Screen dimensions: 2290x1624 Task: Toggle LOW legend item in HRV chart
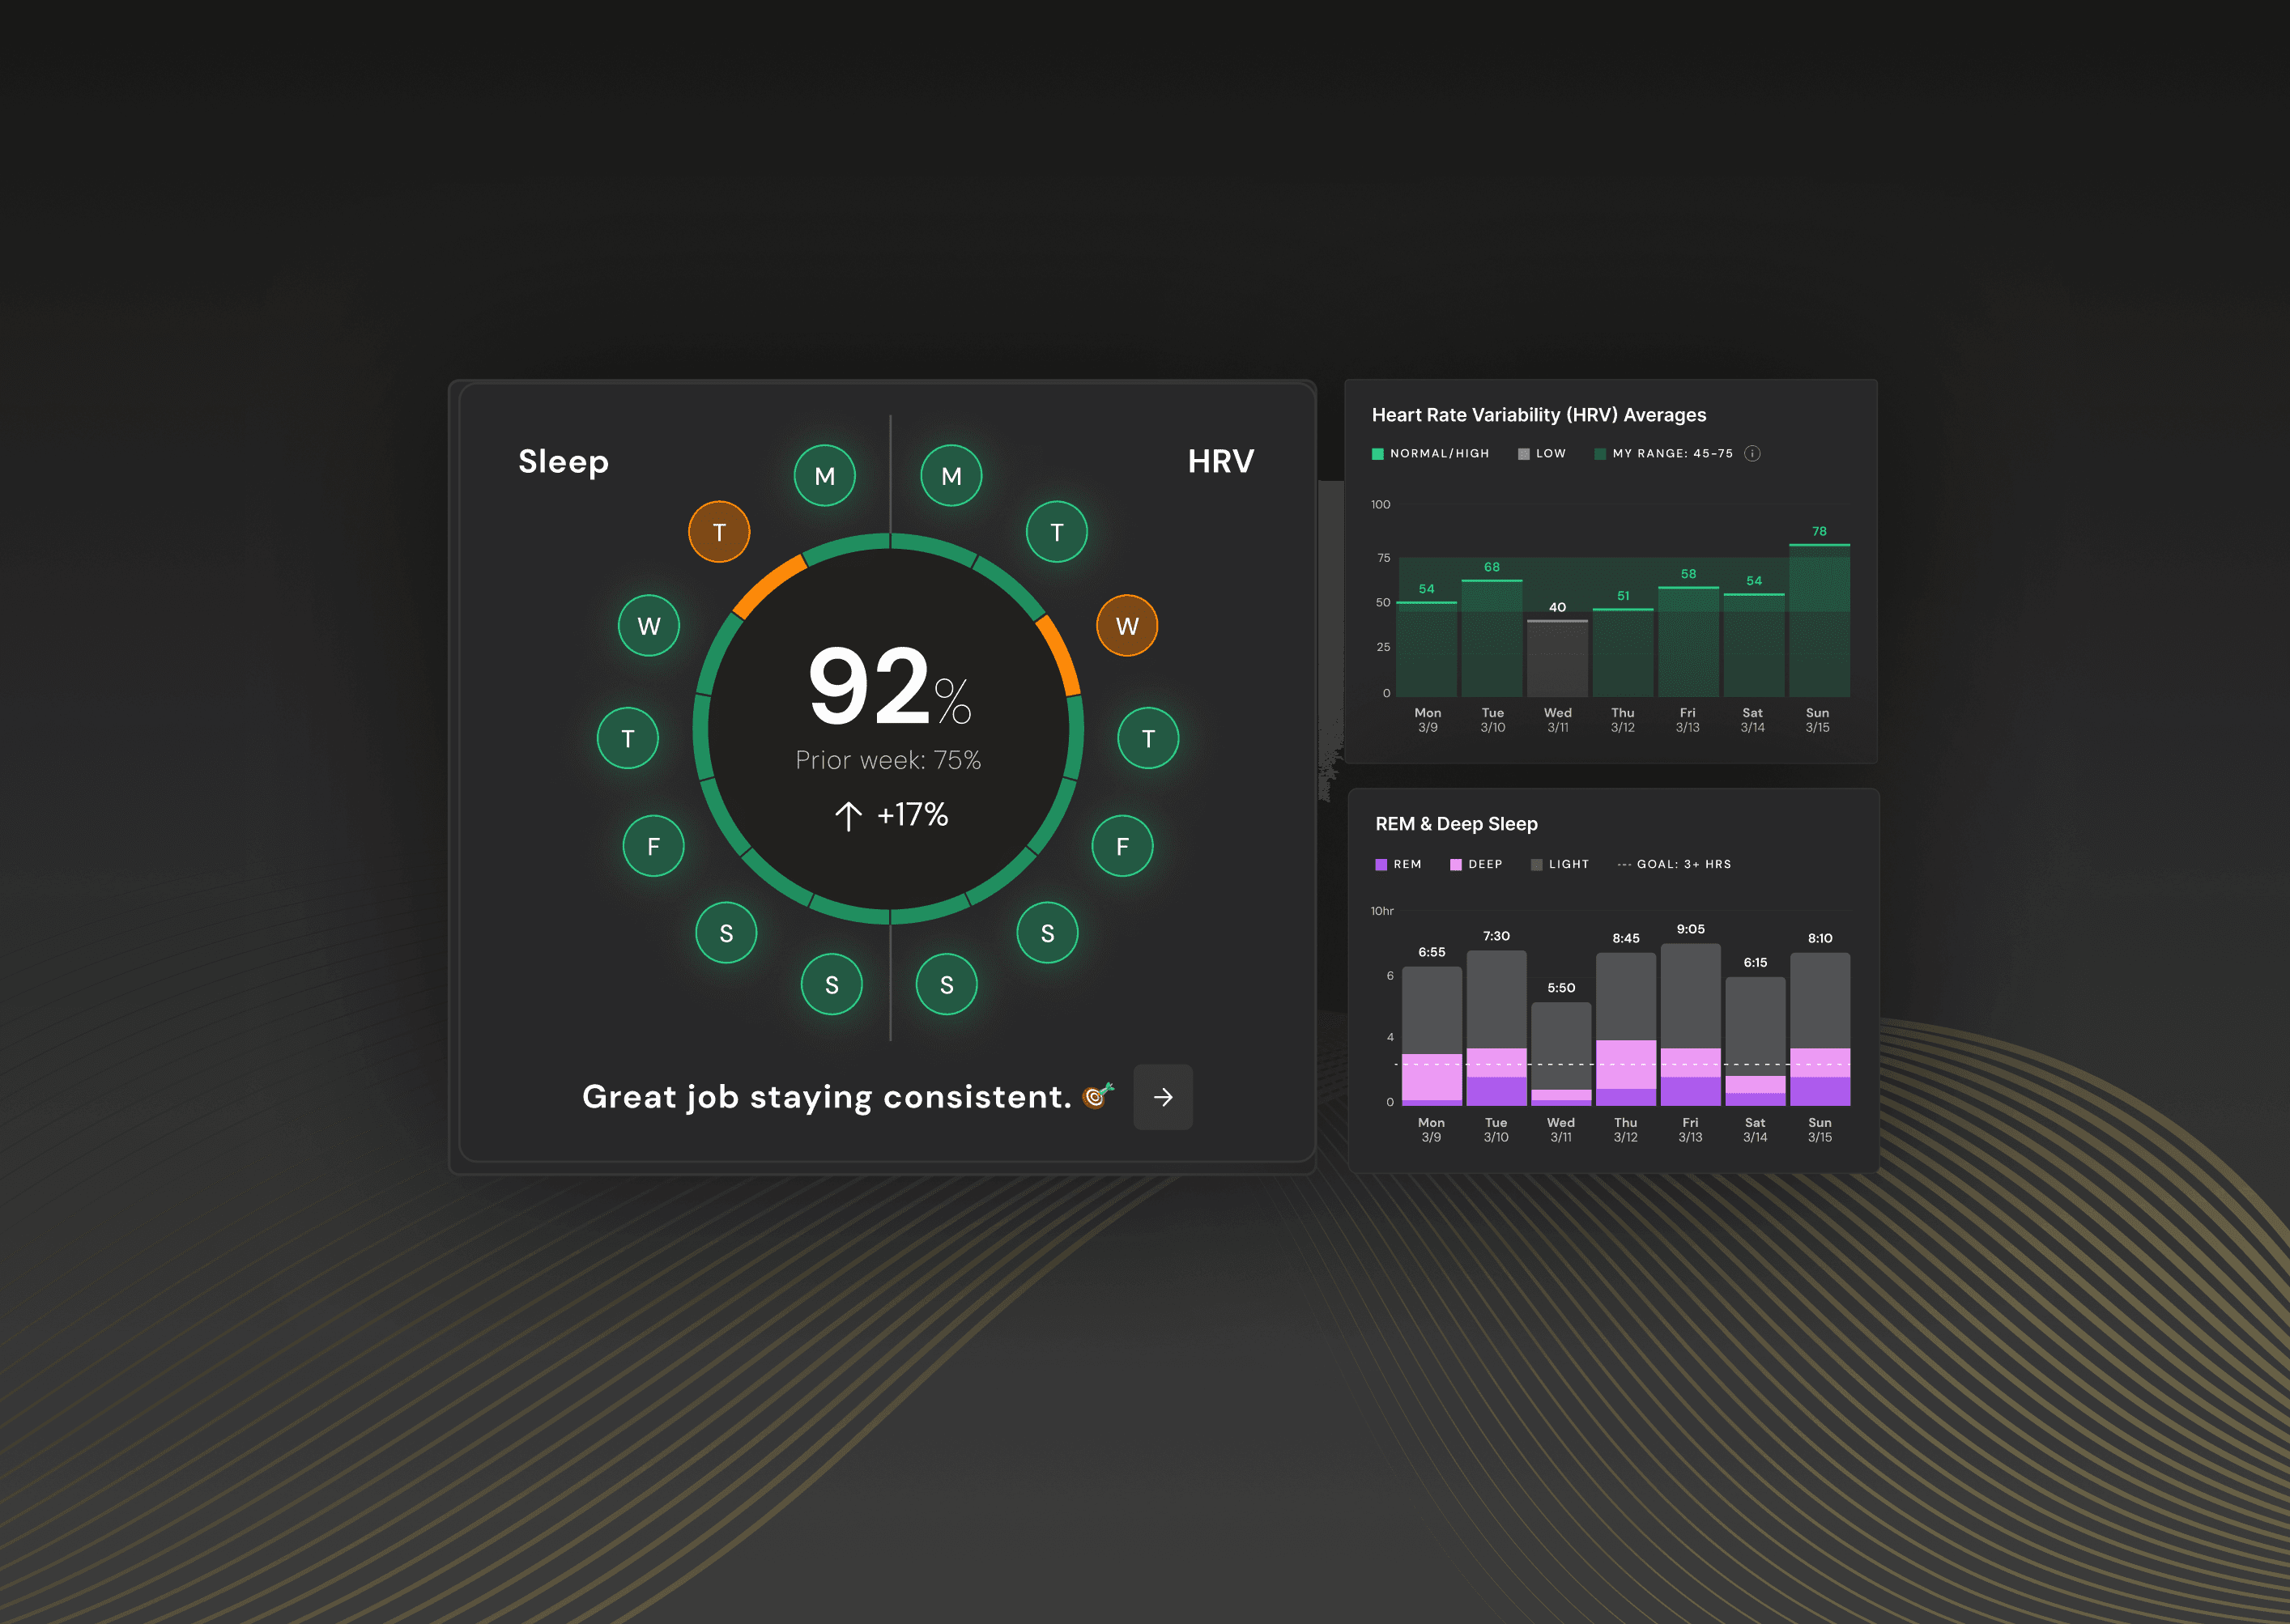tap(1541, 454)
